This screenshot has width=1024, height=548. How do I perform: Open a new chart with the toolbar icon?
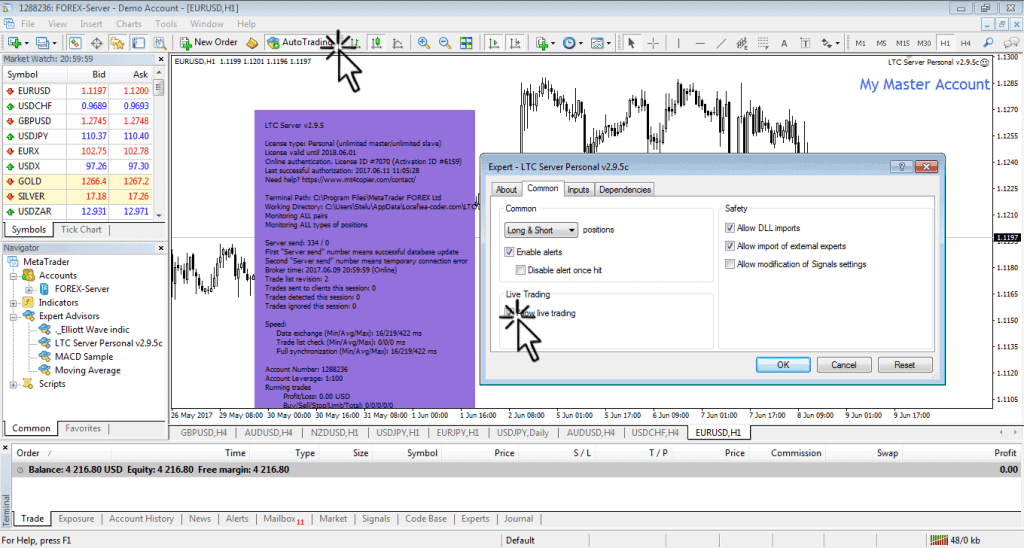point(14,43)
